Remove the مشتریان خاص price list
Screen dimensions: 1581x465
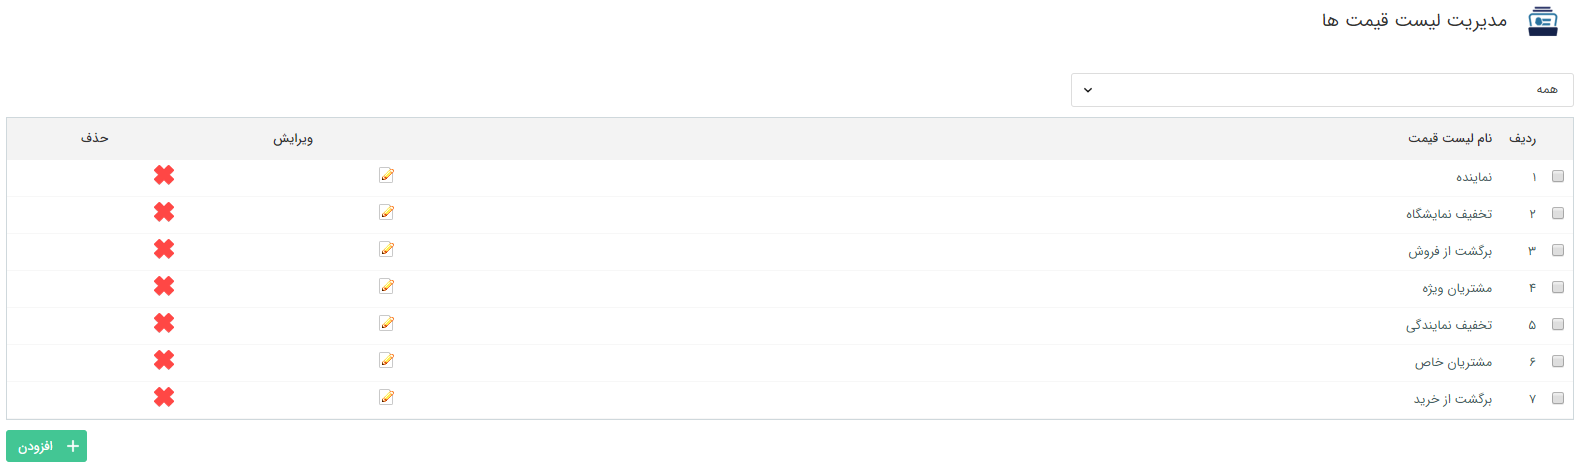click(164, 360)
